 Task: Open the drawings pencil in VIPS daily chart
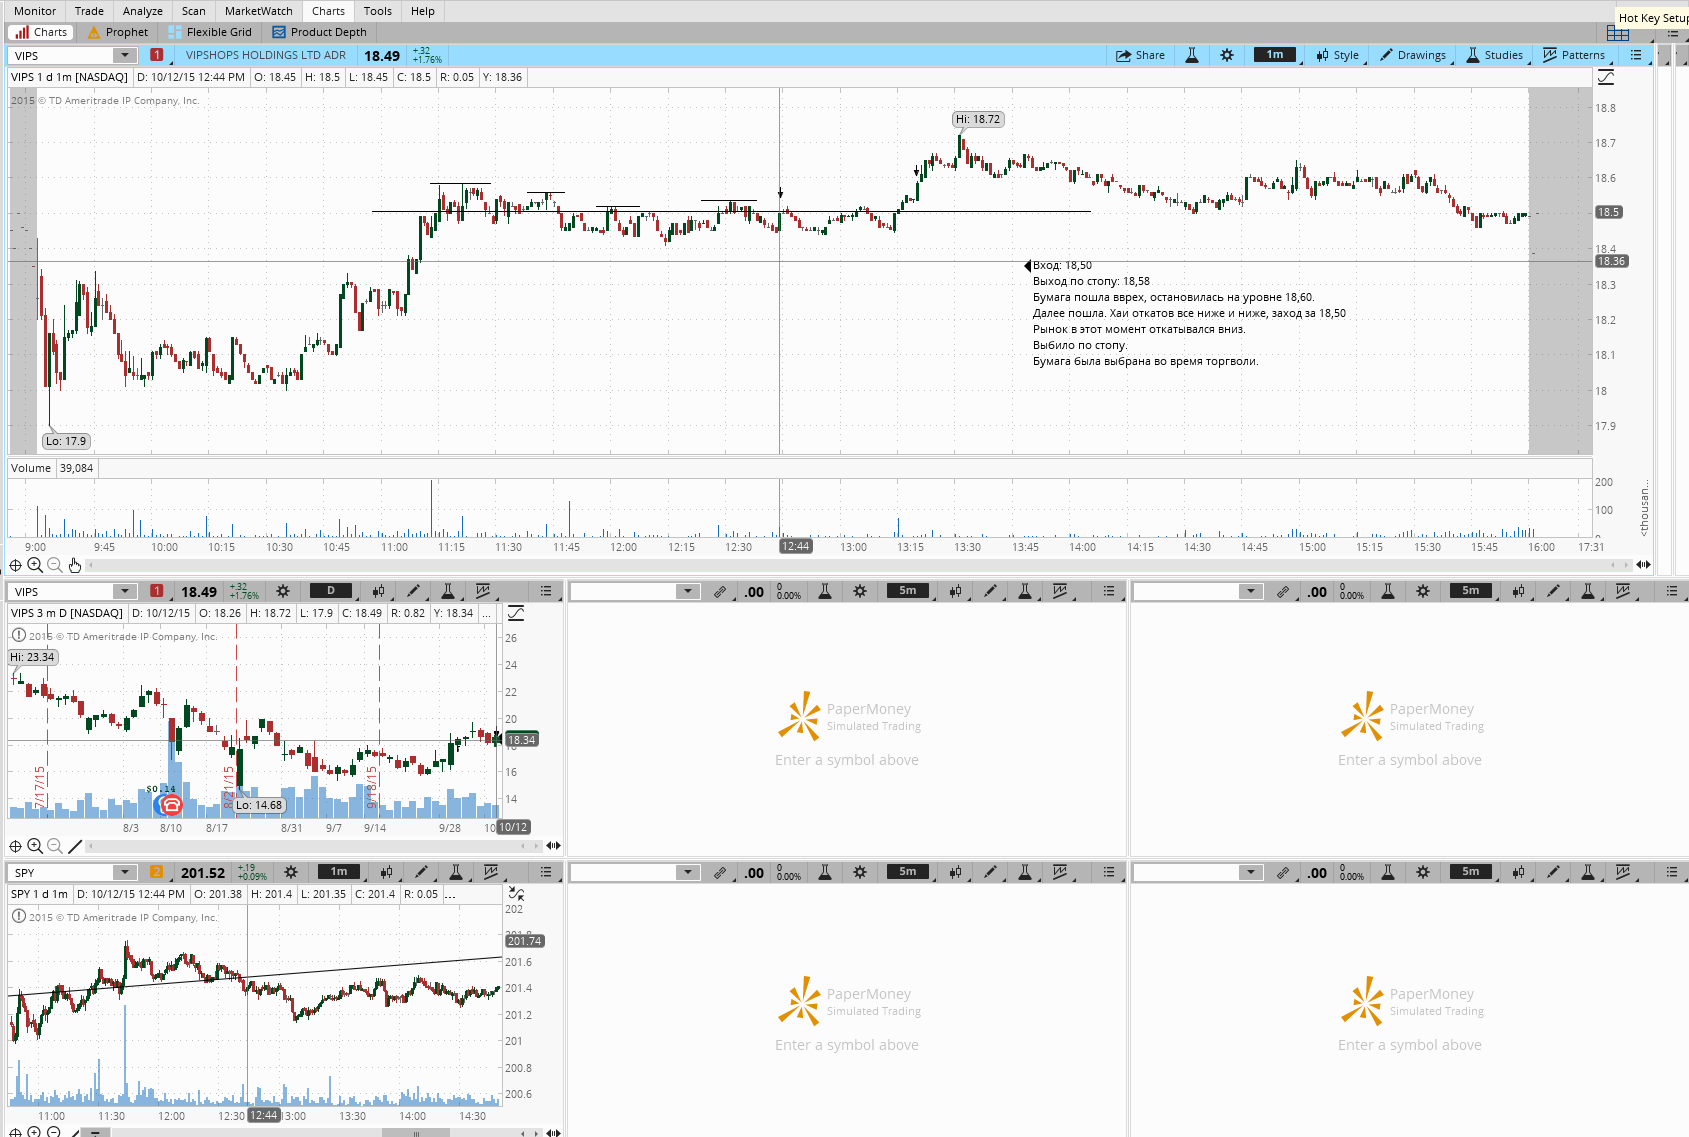pos(413,591)
